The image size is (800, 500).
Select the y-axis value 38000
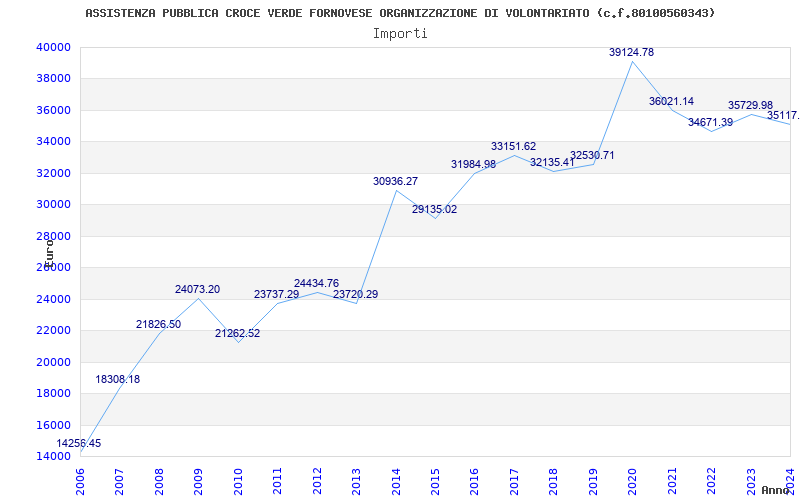(53, 79)
